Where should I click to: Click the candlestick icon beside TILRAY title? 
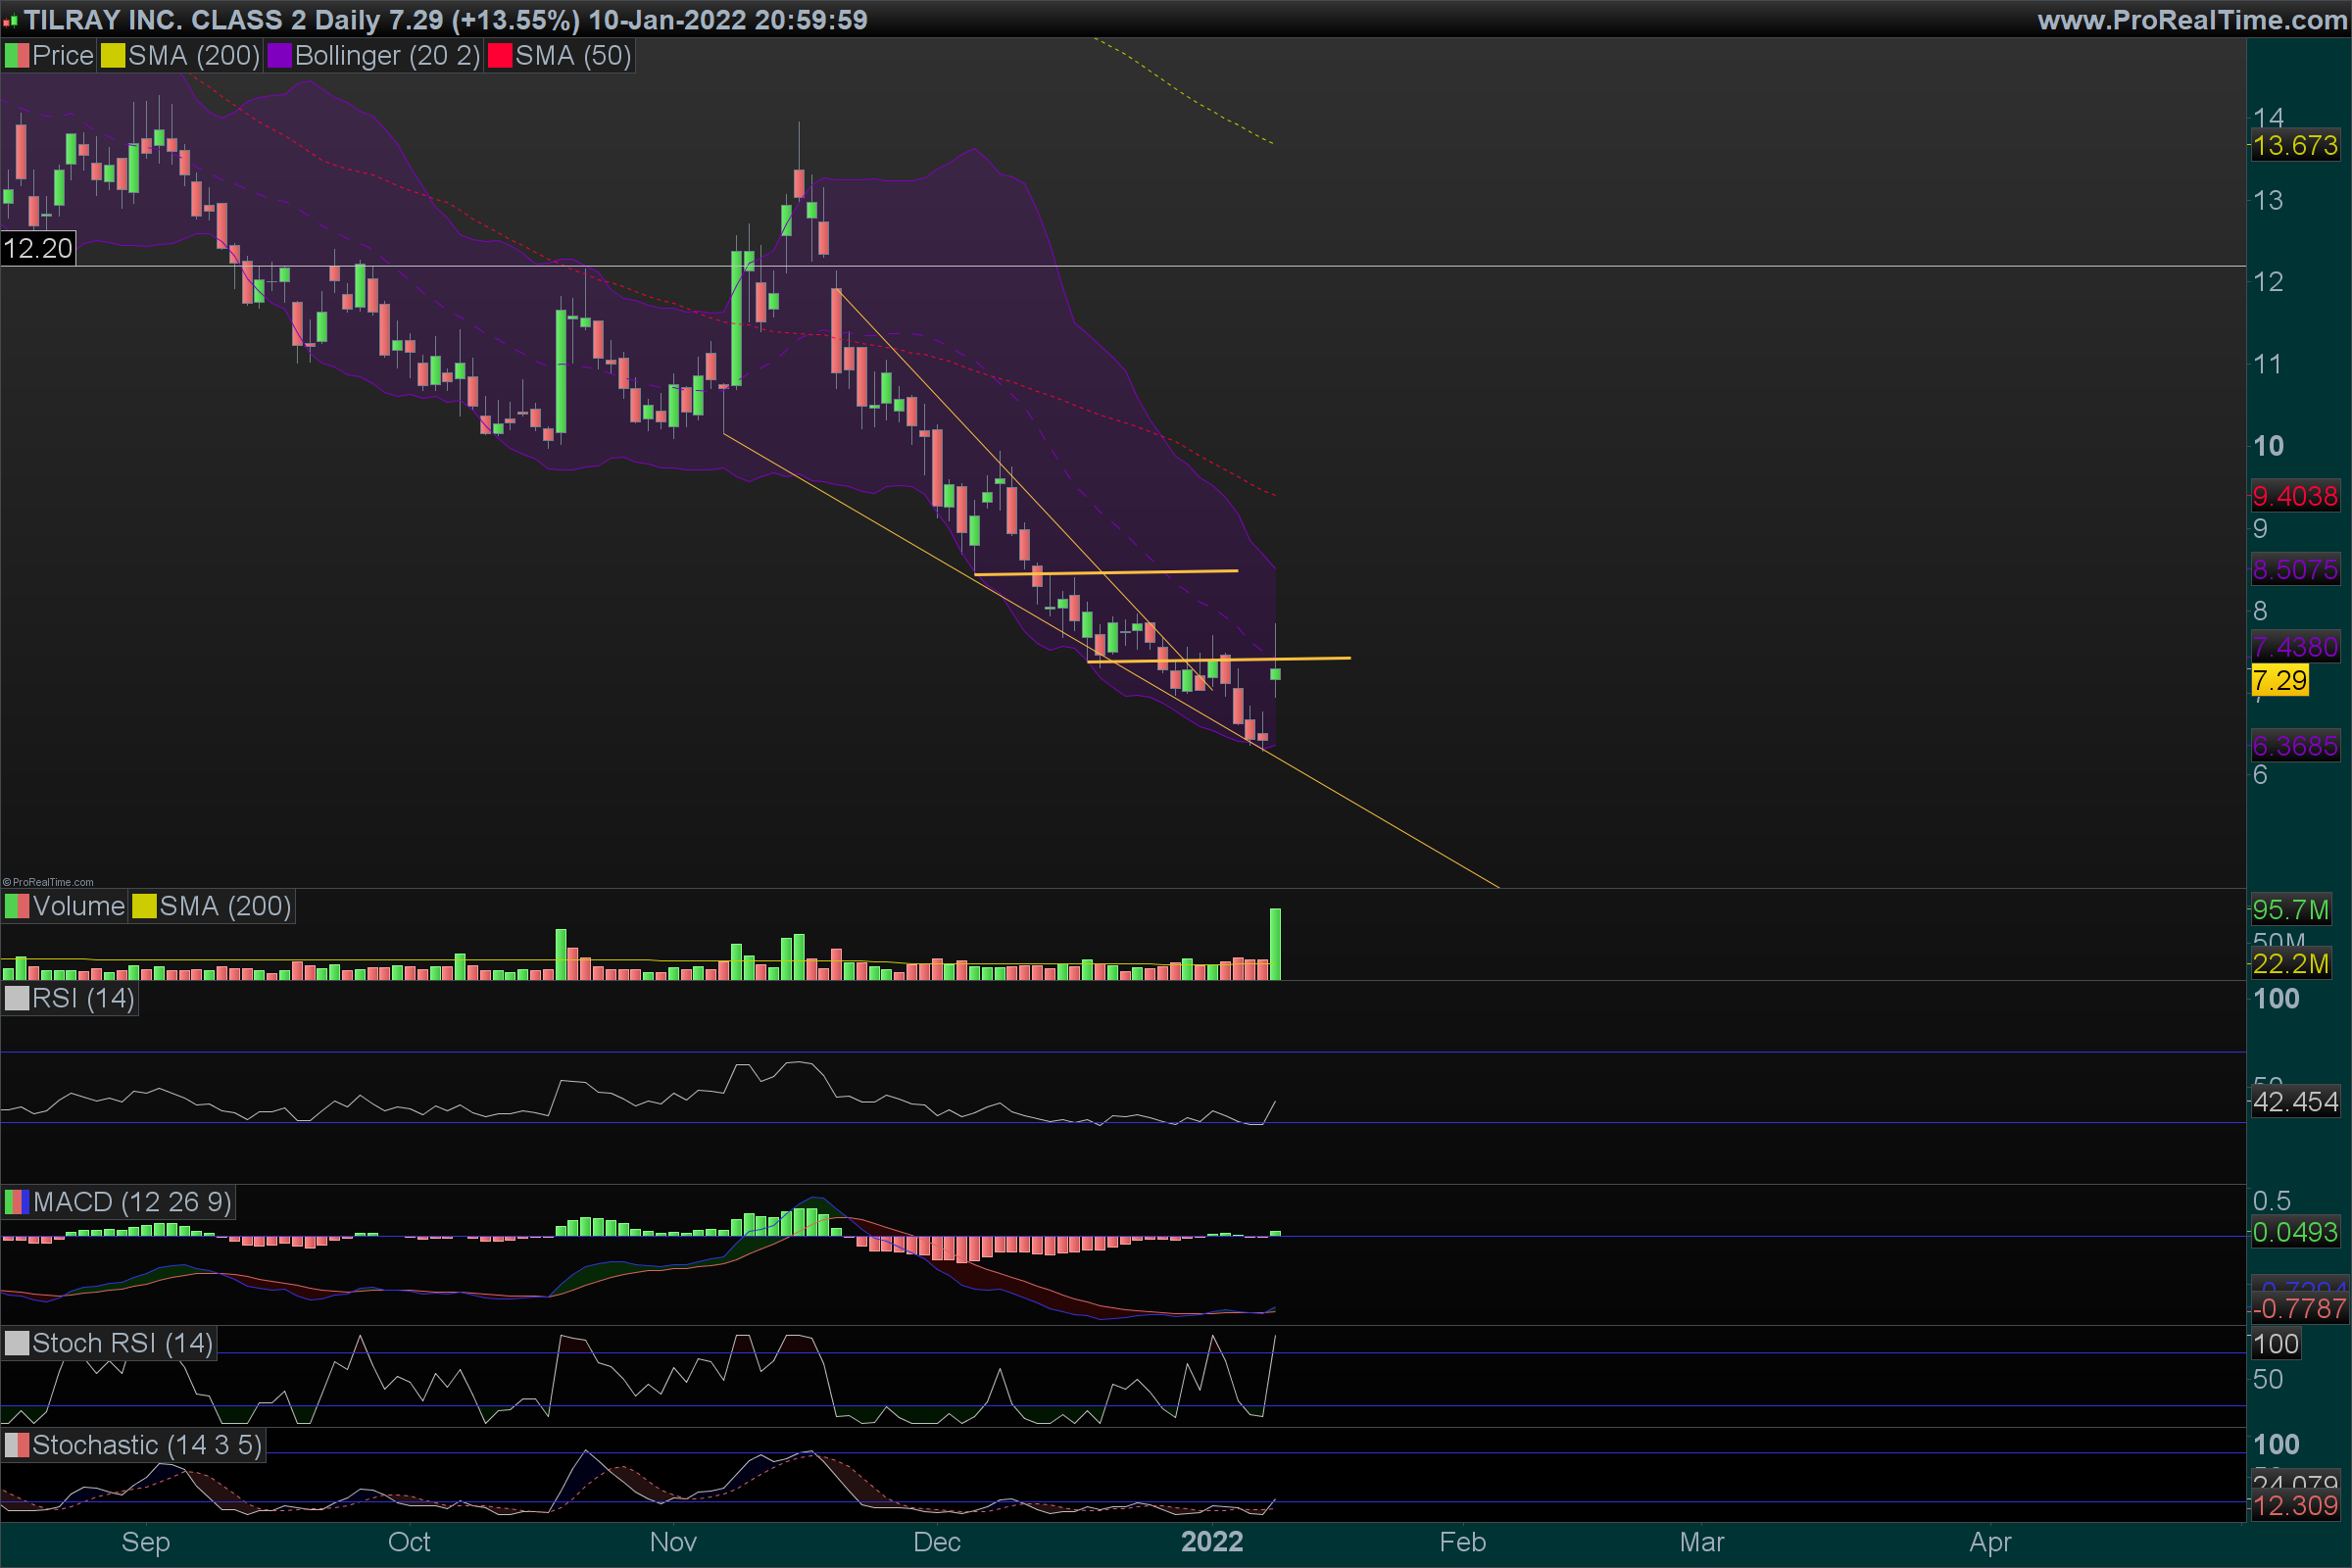coord(11,20)
